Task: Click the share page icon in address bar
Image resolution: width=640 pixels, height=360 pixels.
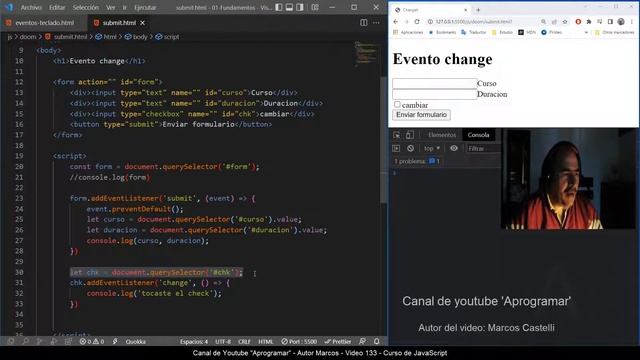Action: 554,22
